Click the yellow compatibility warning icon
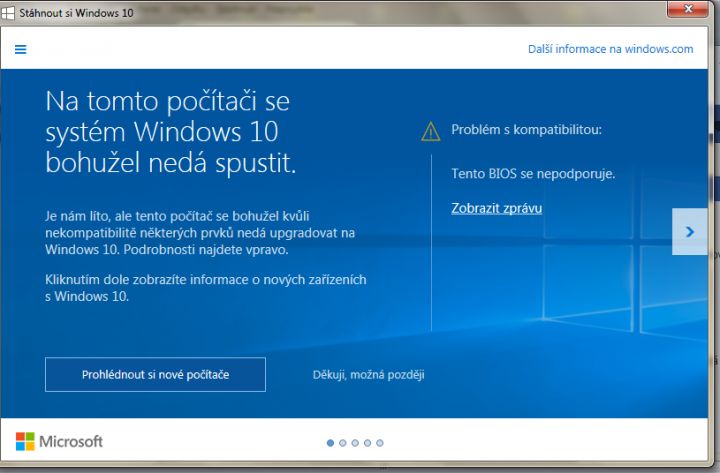The image size is (720, 473). [x=431, y=131]
